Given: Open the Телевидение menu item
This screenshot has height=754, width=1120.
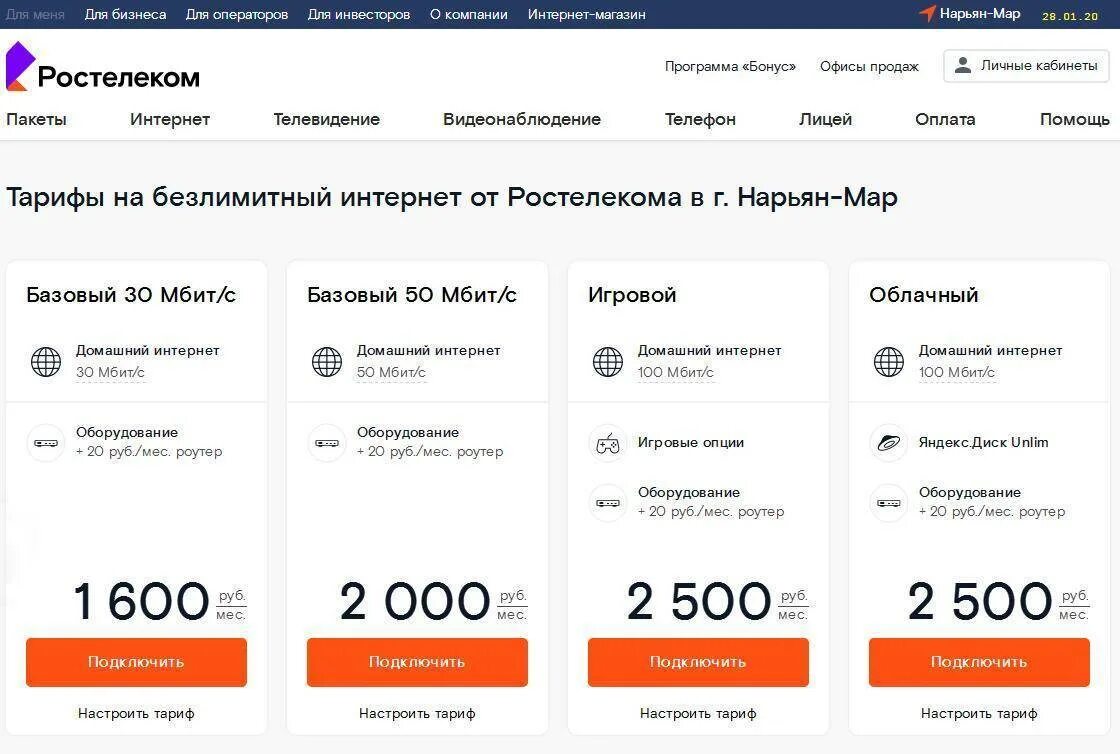Looking at the screenshot, I should point(326,119).
